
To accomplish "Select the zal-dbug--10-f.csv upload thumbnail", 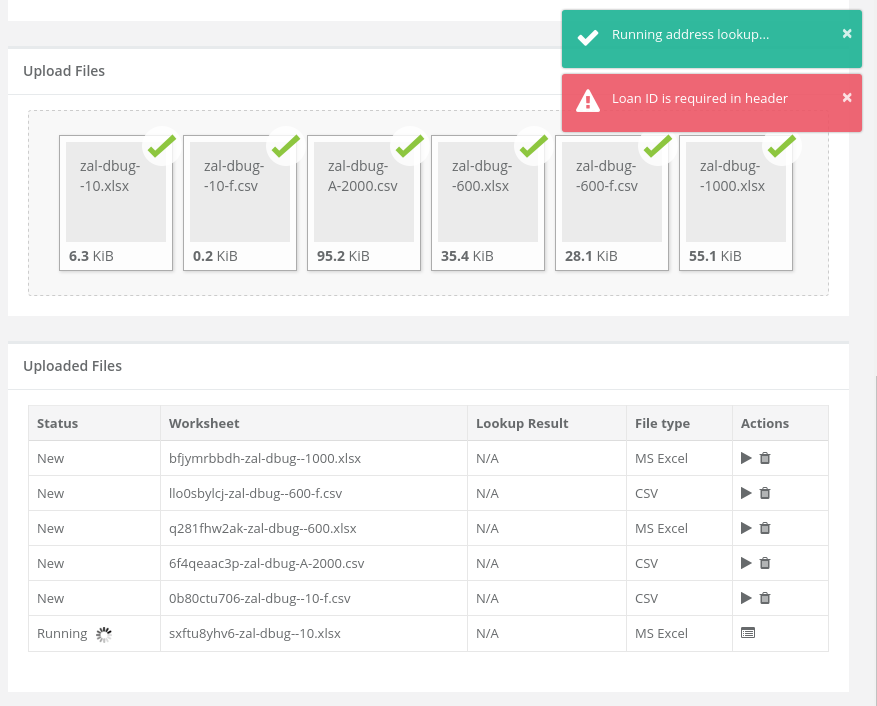I will click(x=240, y=203).
